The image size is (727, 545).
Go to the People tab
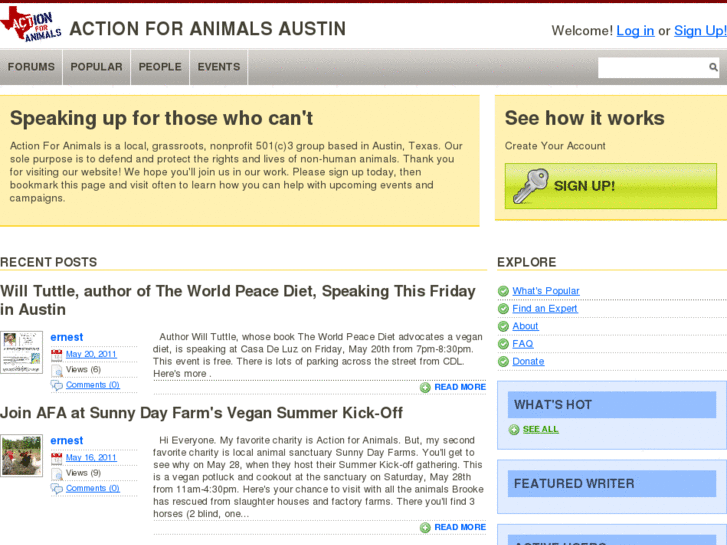[x=160, y=67]
